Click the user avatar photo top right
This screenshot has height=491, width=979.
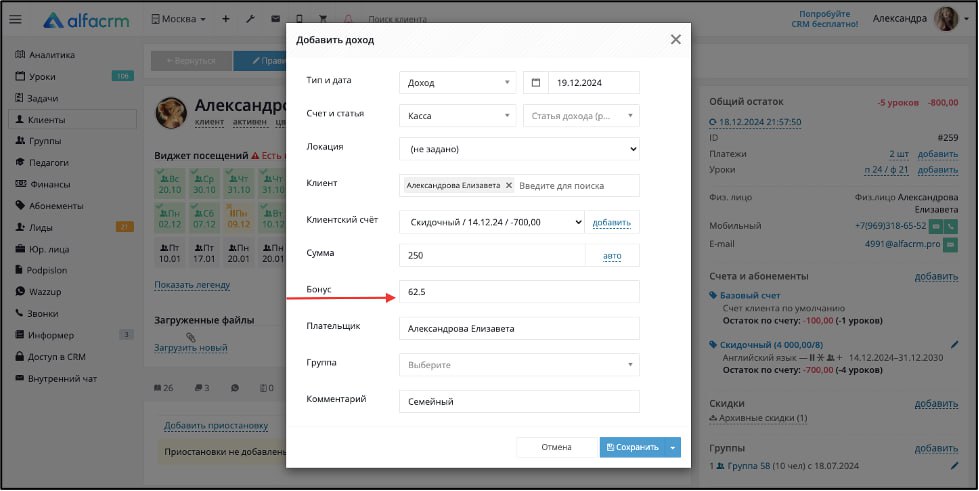click(946, 18)
